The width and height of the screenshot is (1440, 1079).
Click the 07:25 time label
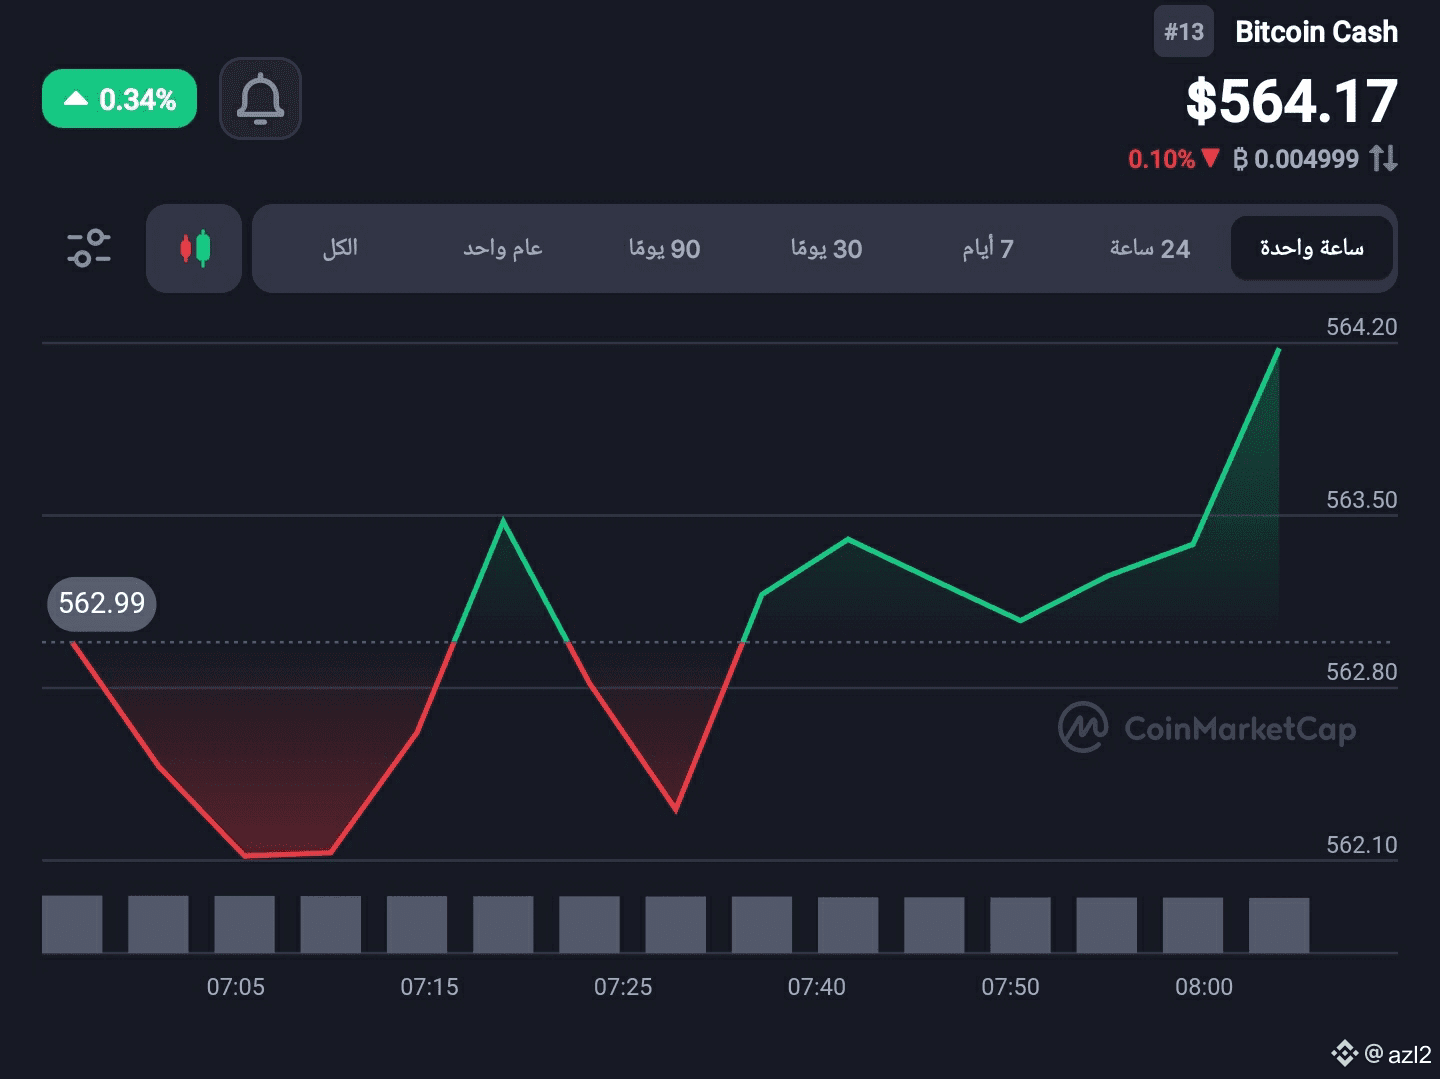coord(623,987)
